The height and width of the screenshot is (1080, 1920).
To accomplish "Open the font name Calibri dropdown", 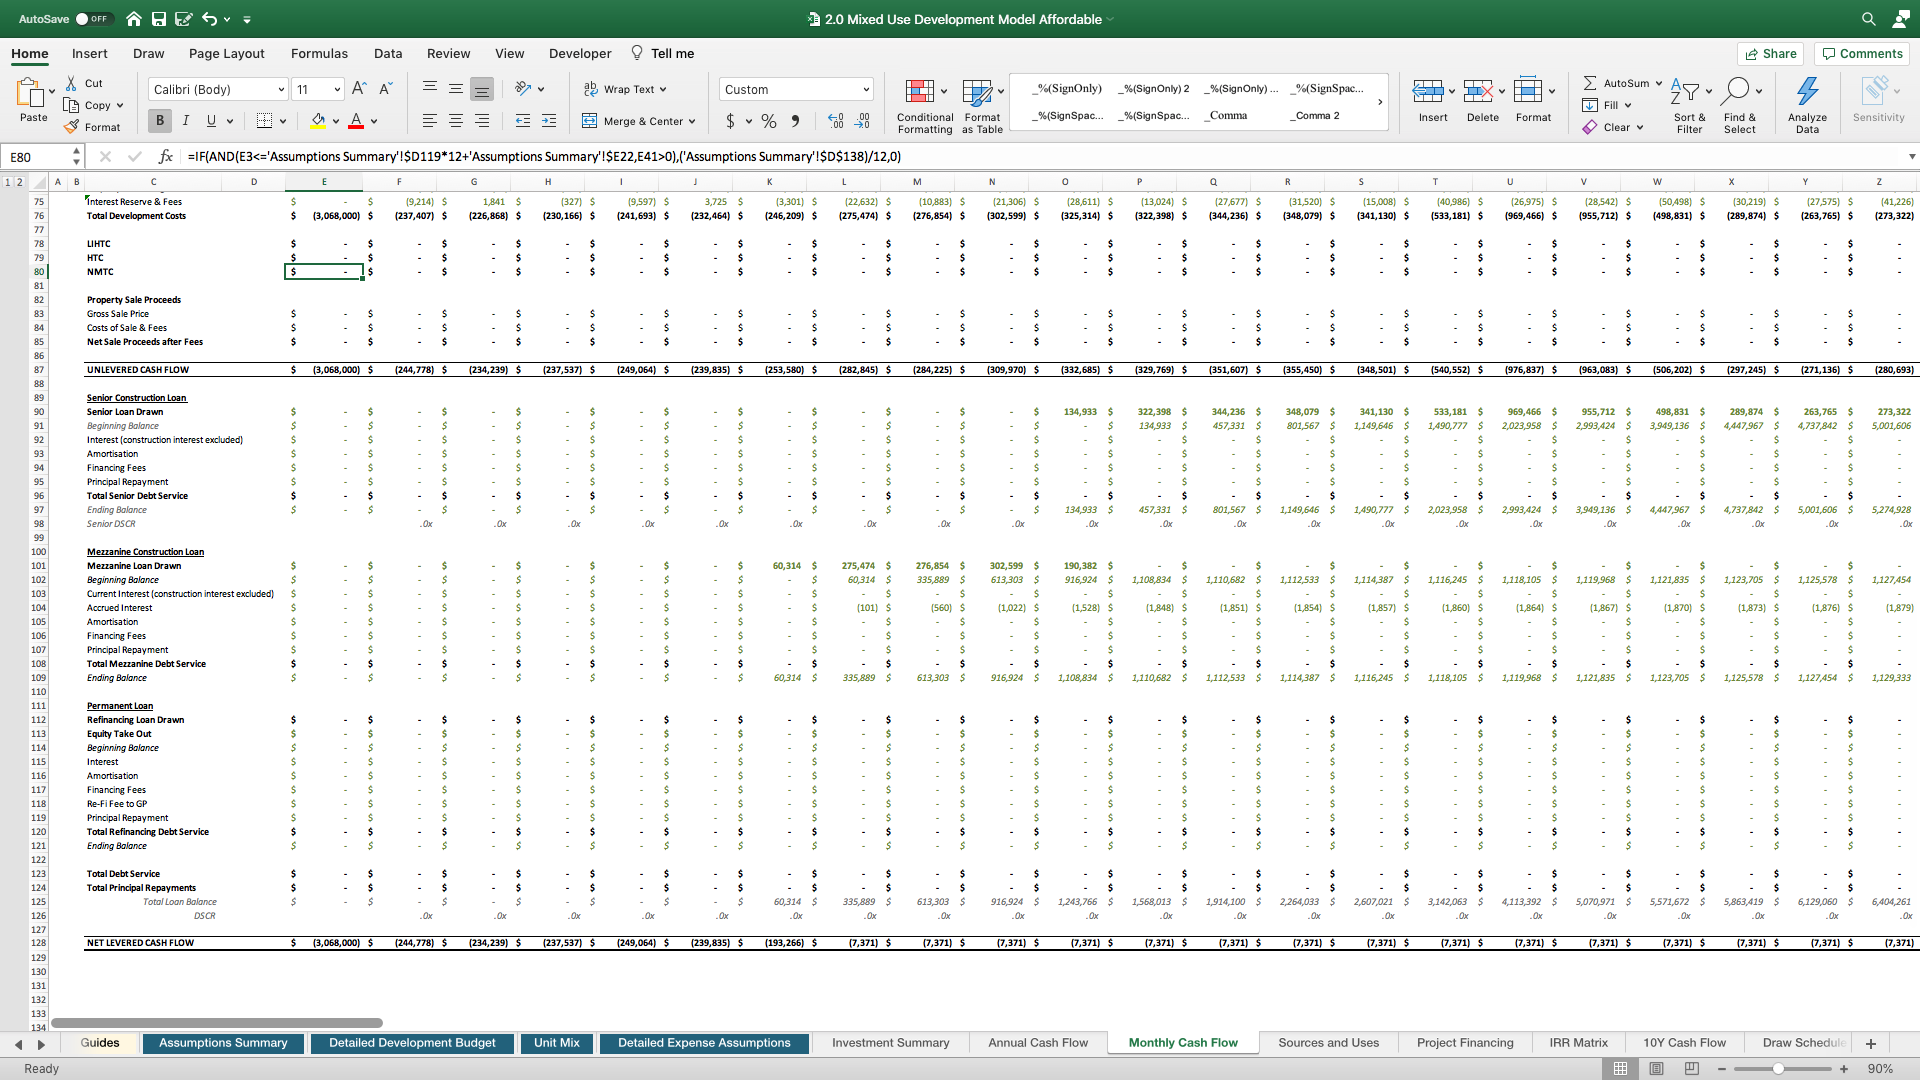I will click(280, 89).
